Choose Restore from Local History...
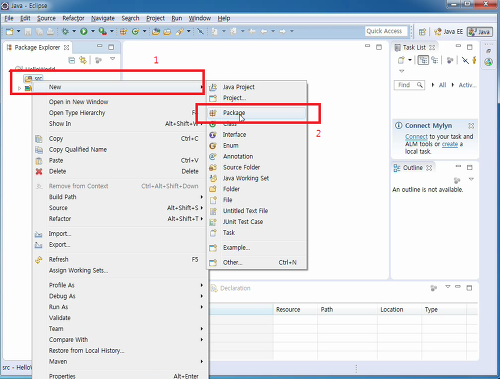 click(x=120, y=351)
